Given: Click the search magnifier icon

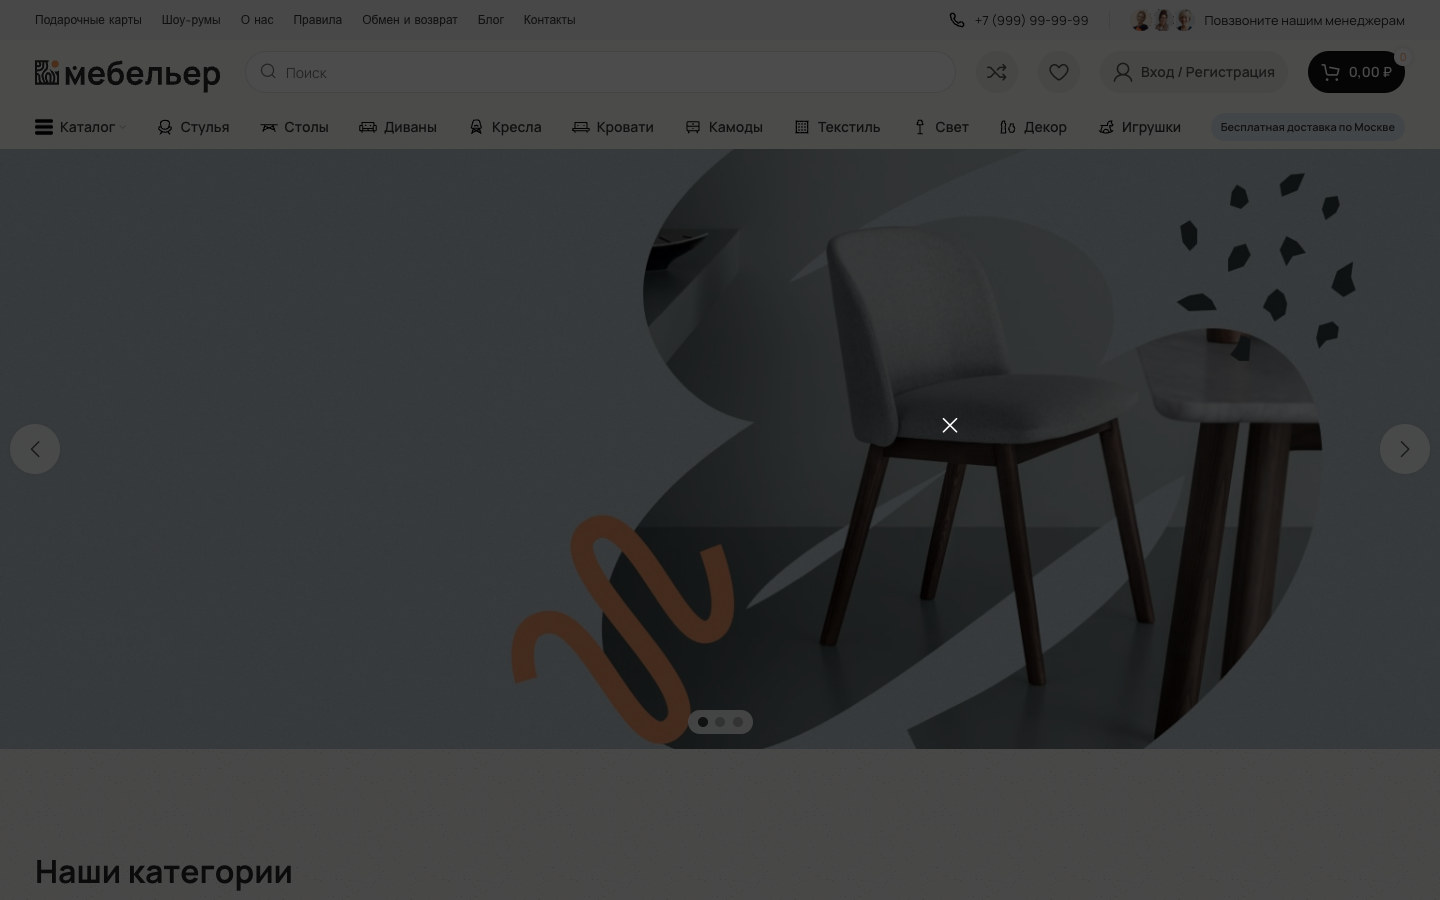Looking at the screenshot, I should coord(268,71).
